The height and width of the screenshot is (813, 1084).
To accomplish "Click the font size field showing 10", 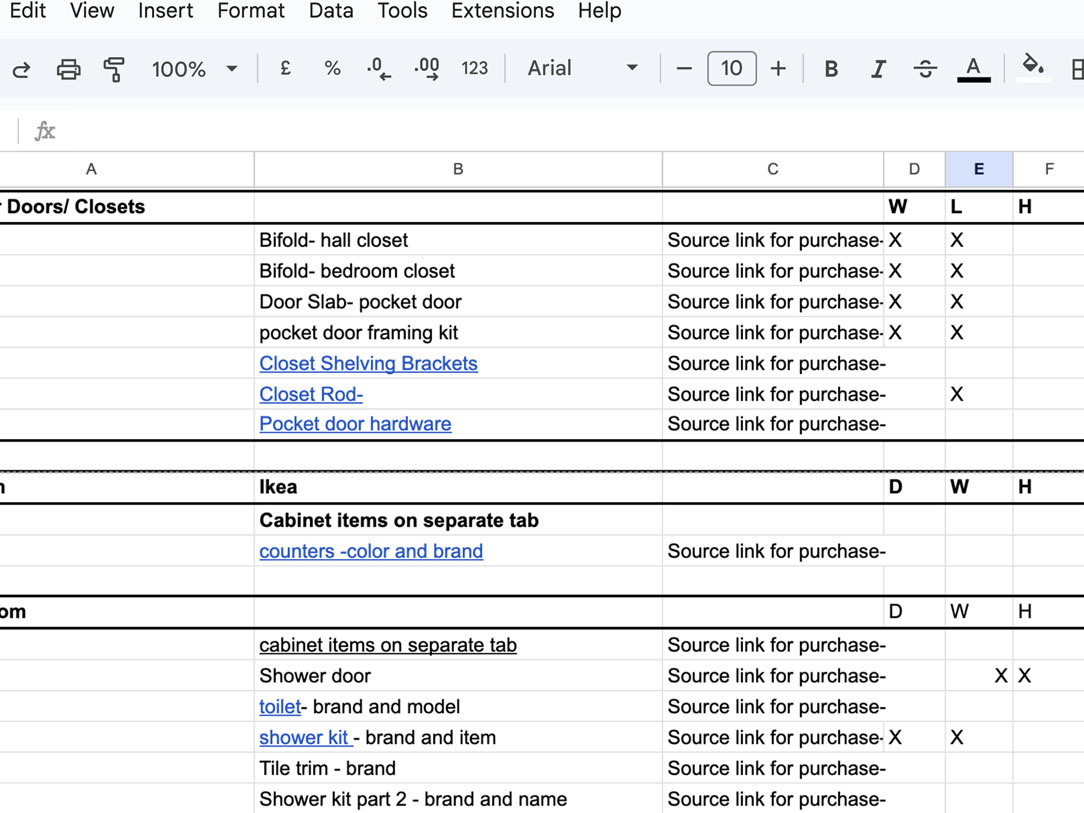I will tap(731, 68).
